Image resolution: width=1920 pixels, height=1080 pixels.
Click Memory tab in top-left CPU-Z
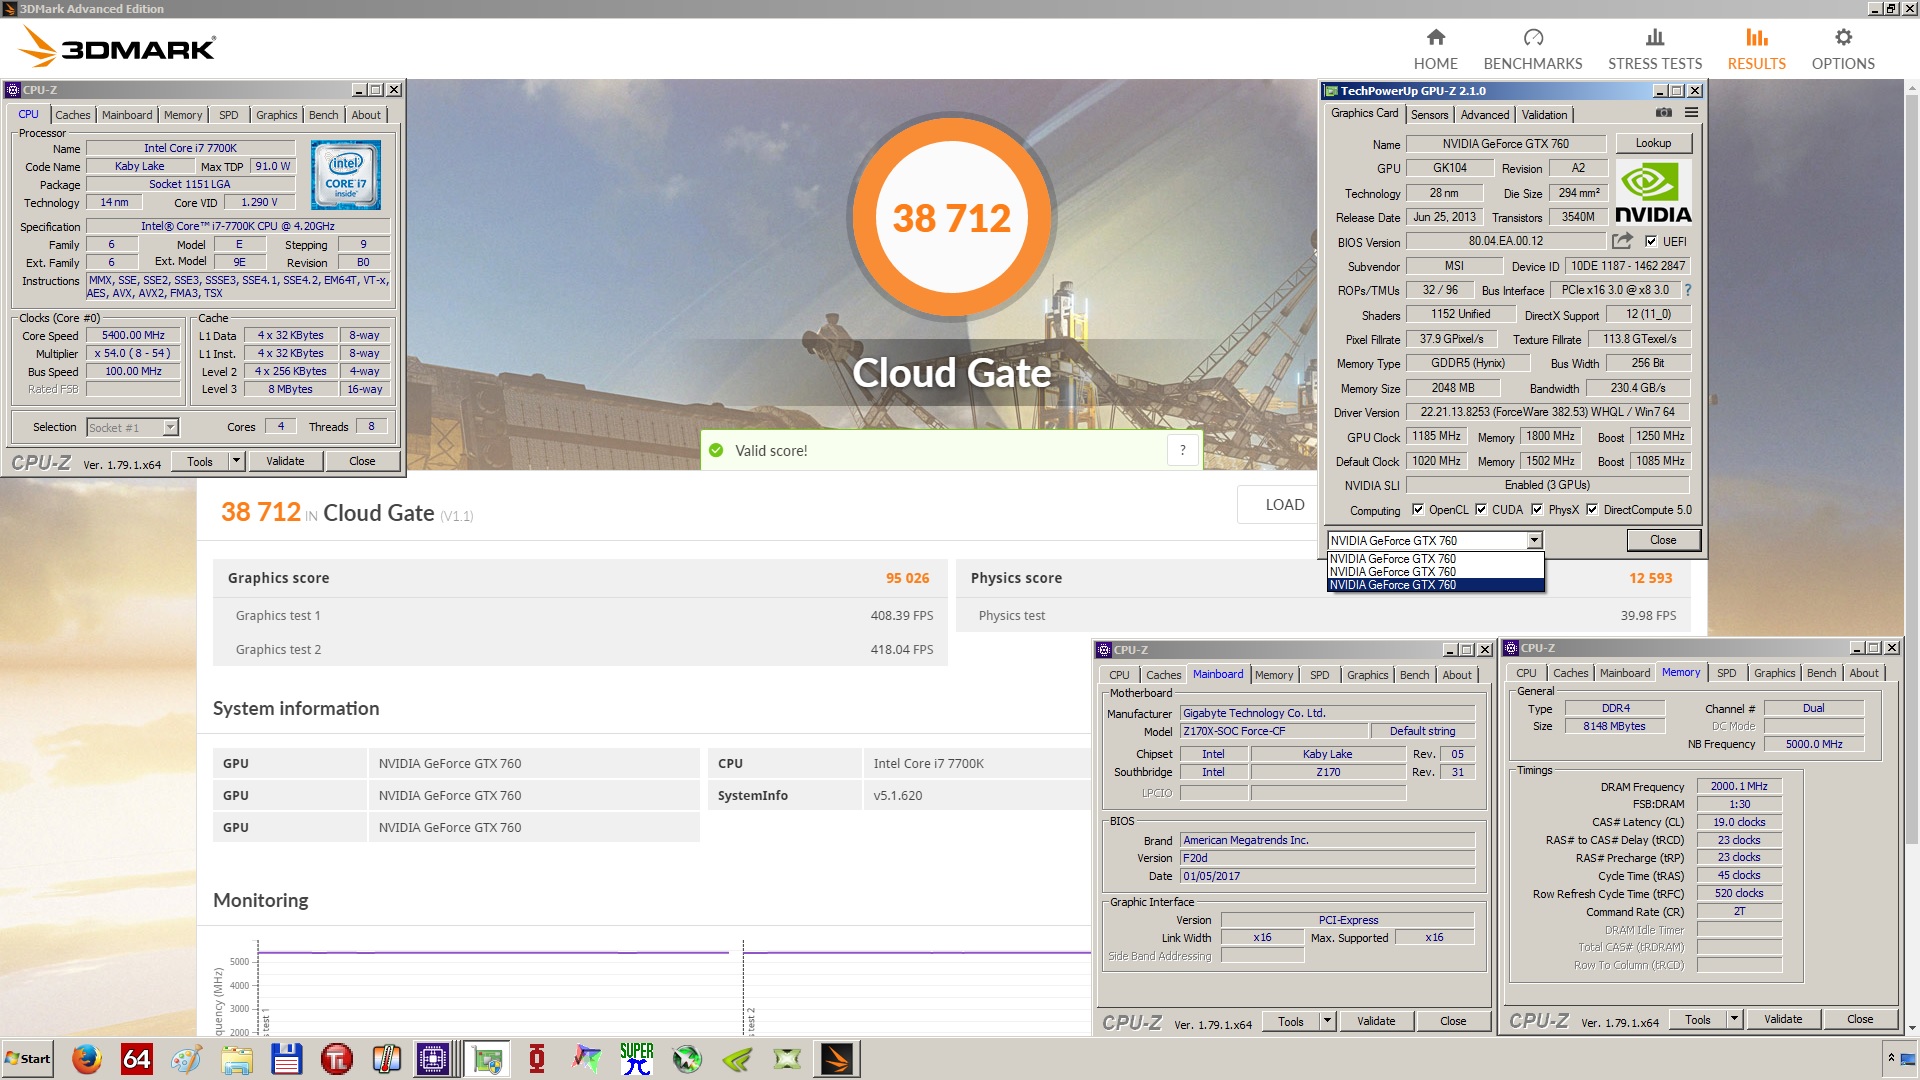pos(183,115)
